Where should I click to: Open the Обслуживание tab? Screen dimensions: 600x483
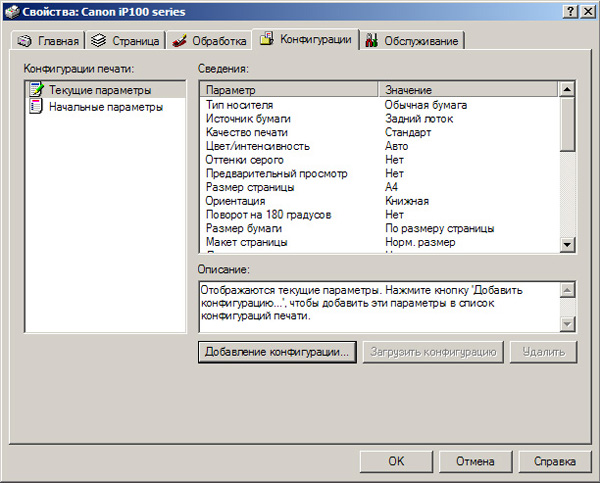pyautogui.click(x=412, y=41)
